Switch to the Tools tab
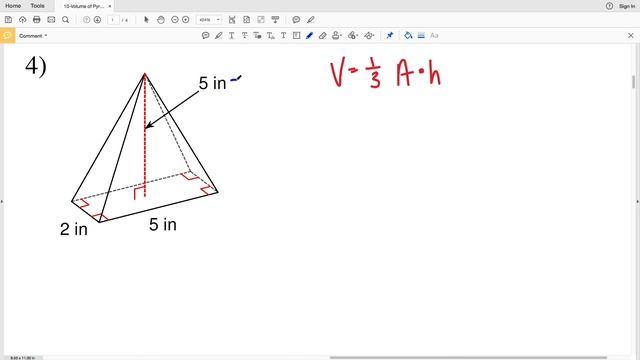640x360 pixels. (x=38, y=6)
